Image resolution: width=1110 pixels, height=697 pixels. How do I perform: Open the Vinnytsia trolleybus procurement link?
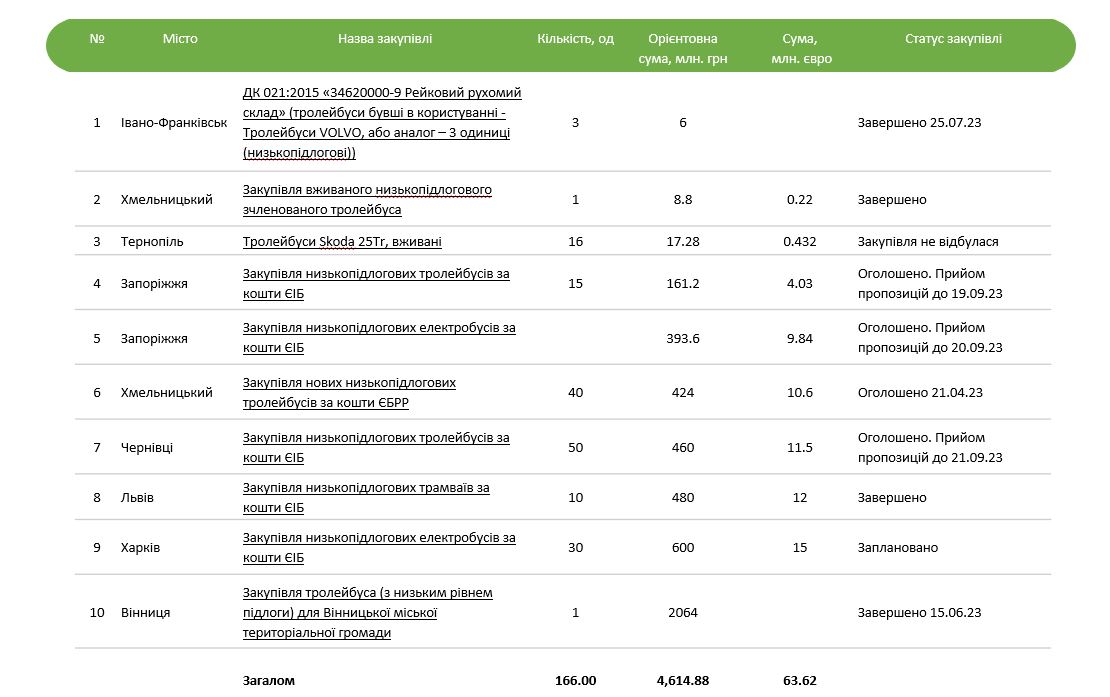click(367, 612)
